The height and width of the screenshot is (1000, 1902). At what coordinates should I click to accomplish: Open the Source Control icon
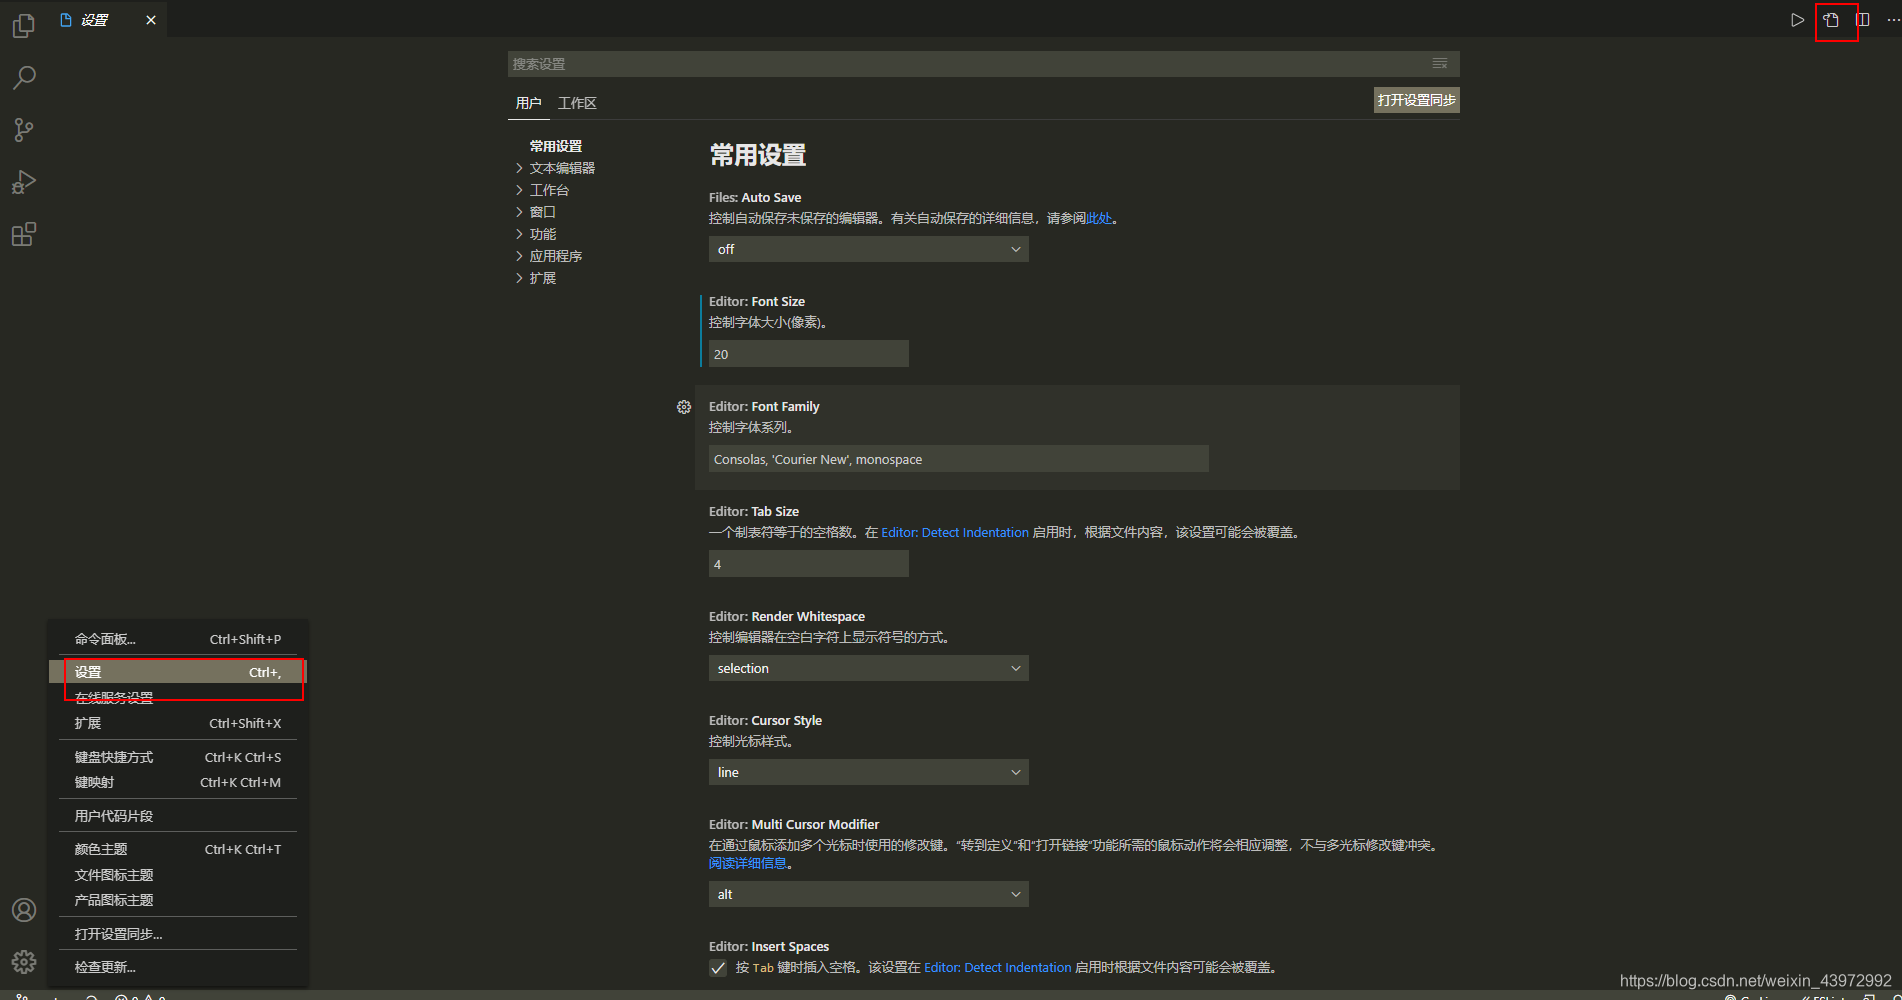pos(23,129)
